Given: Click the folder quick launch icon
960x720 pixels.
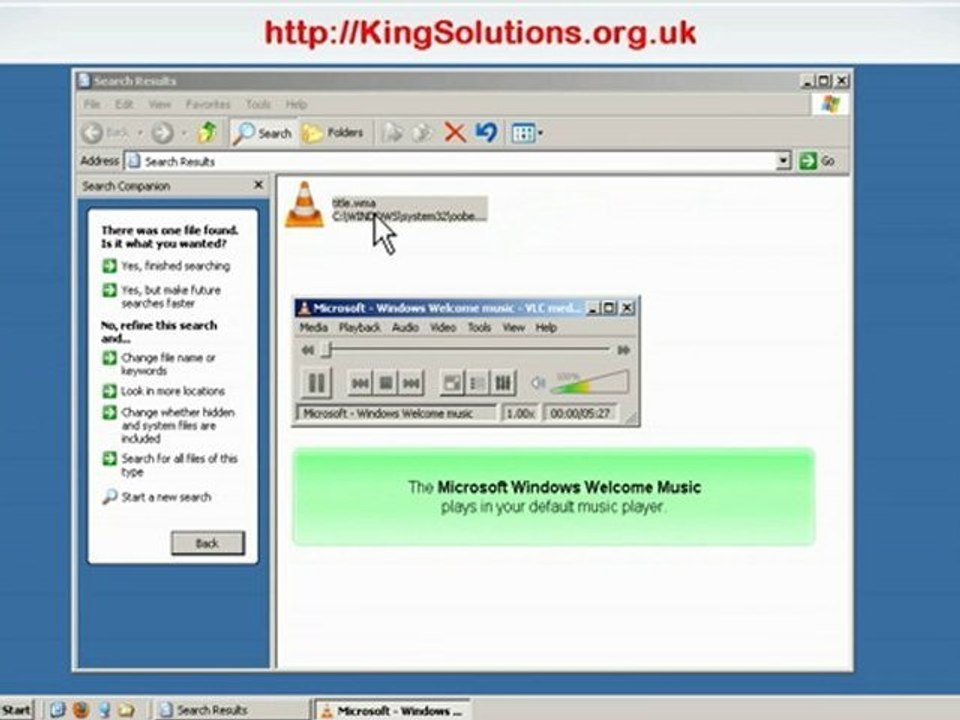Looking at the screenshot, I should 126,710.
